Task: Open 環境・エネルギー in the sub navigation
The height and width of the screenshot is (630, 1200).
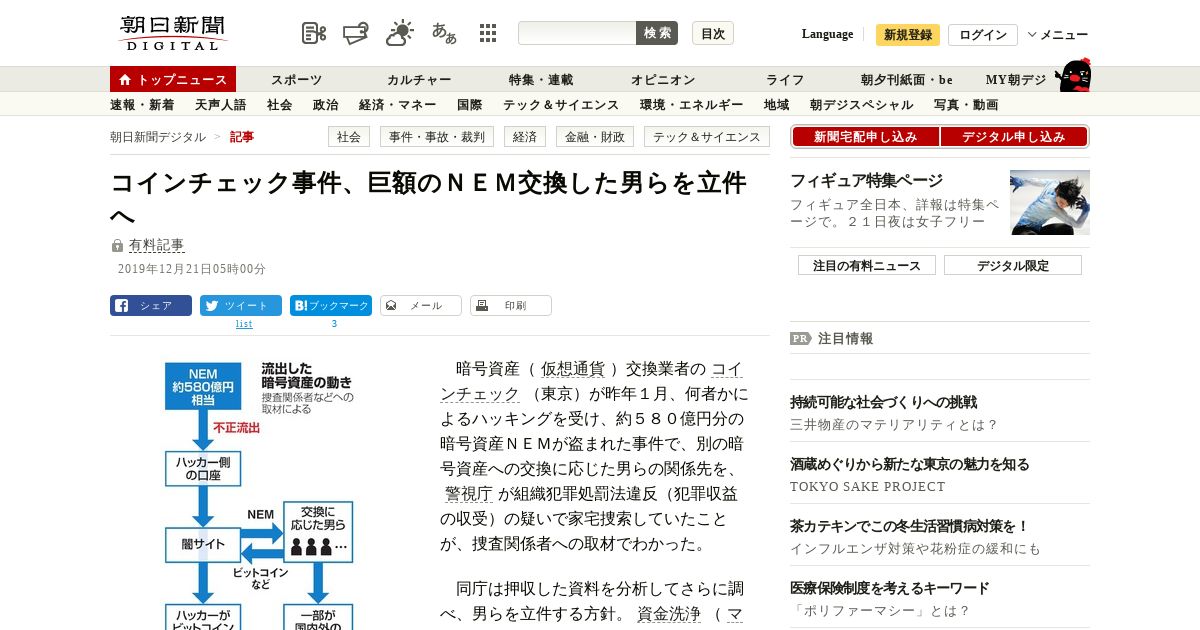Action: coord(692,105)
